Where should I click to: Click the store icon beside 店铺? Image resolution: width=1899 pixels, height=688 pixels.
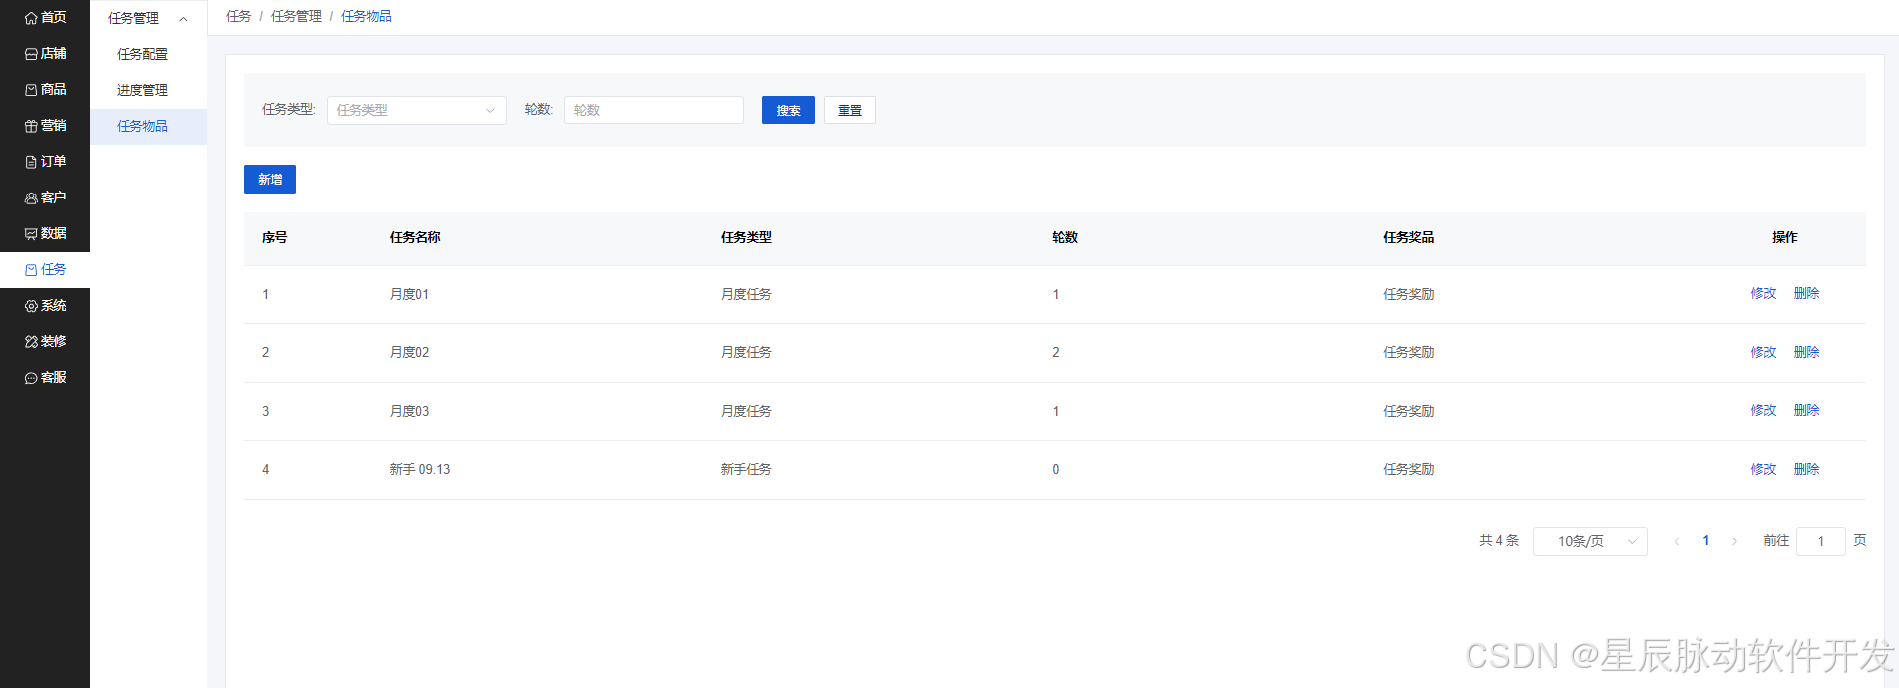click(x=31, y=54)
